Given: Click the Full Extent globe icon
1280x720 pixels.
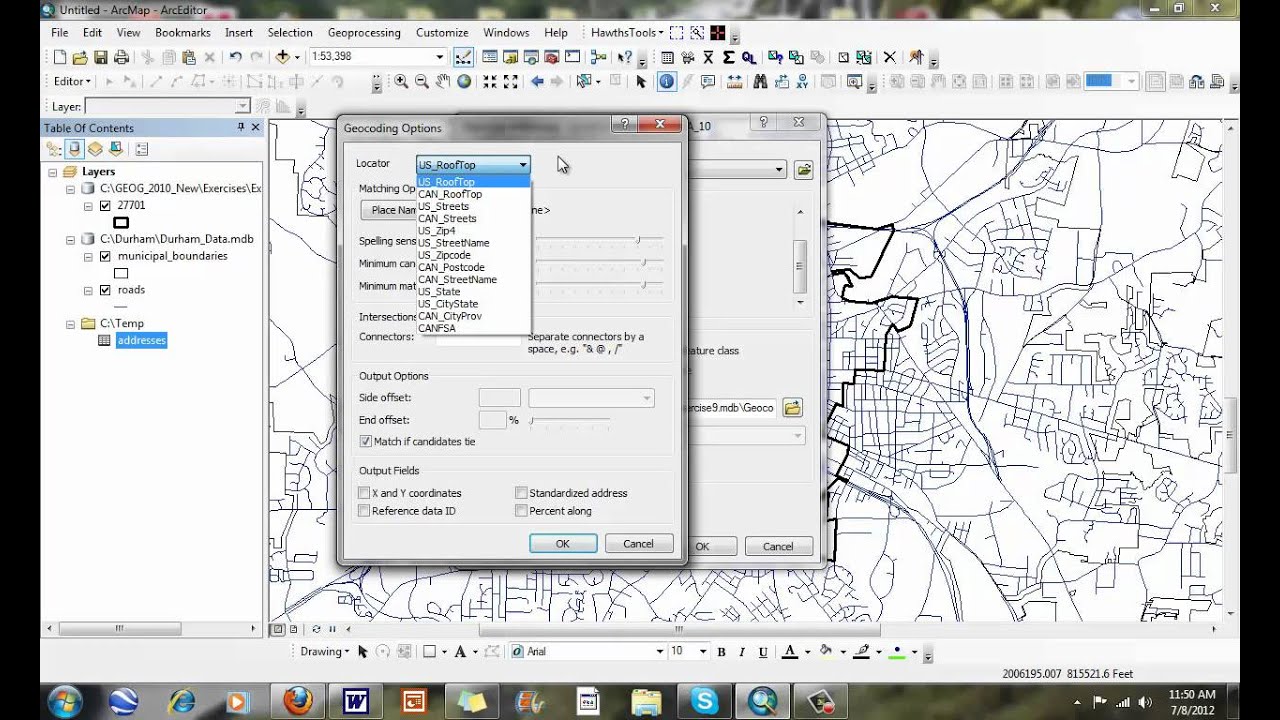Looking at the screenshot, I should [464, 82].
